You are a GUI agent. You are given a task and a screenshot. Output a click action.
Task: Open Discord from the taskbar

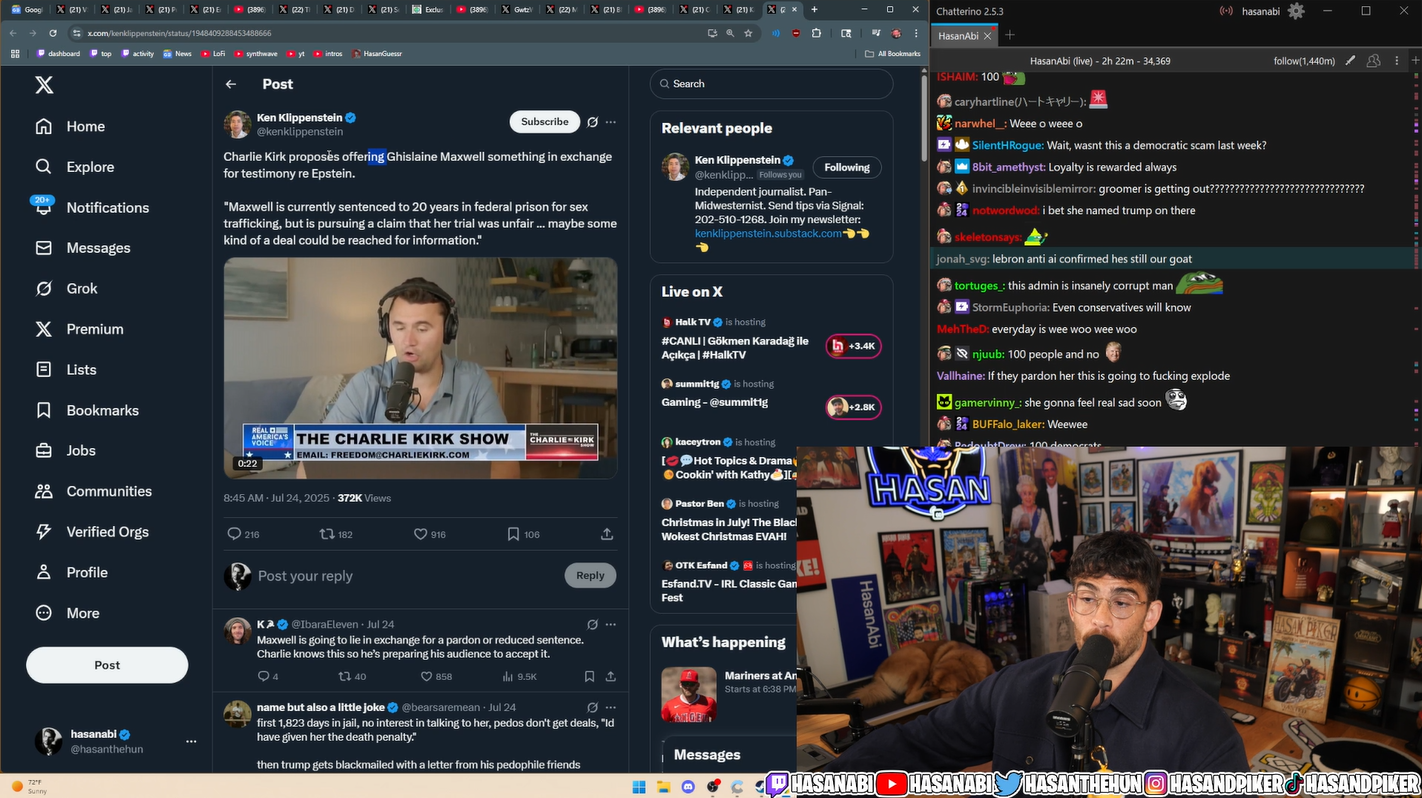tap(689, 786)
